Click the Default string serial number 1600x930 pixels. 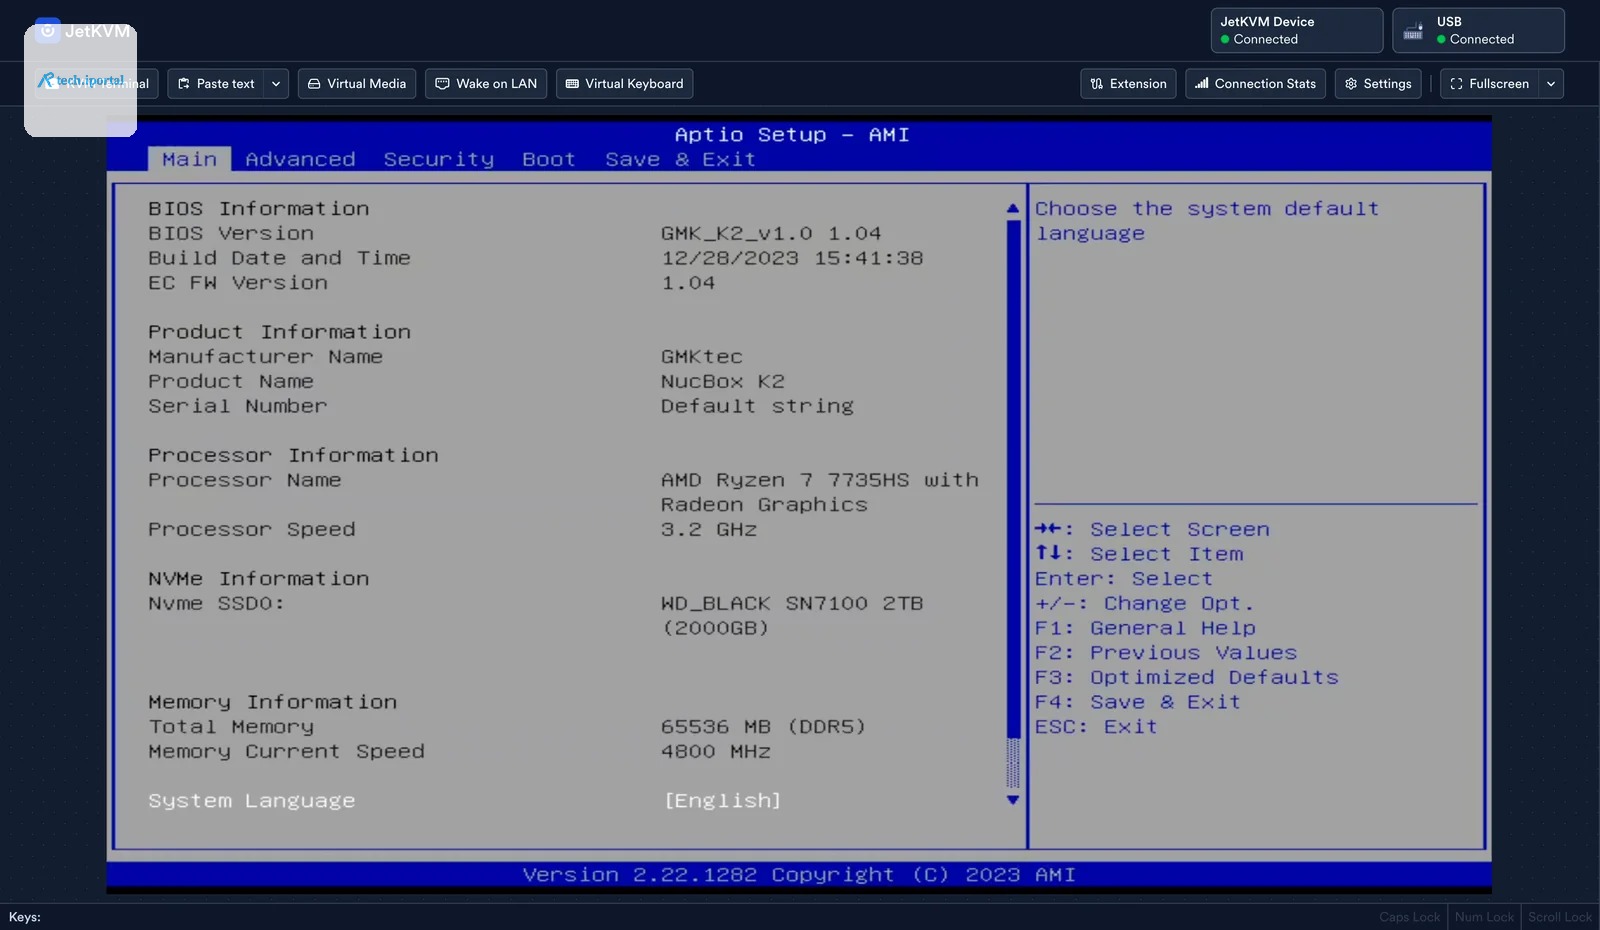pyautogui.click(x=757, y=406)
